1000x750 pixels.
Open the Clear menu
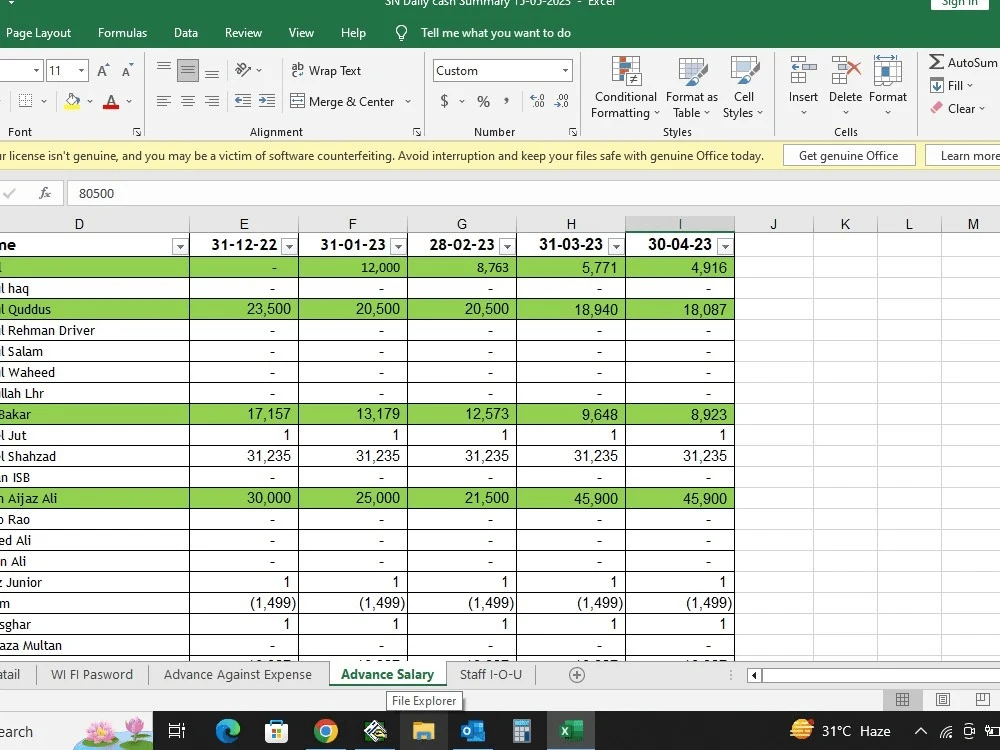[957, 108]
